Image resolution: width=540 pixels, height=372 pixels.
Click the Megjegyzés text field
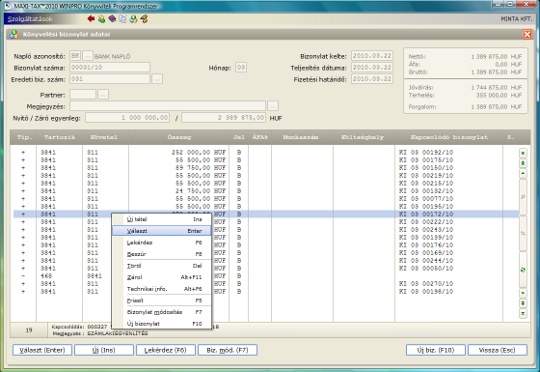[x=168, y=106]
